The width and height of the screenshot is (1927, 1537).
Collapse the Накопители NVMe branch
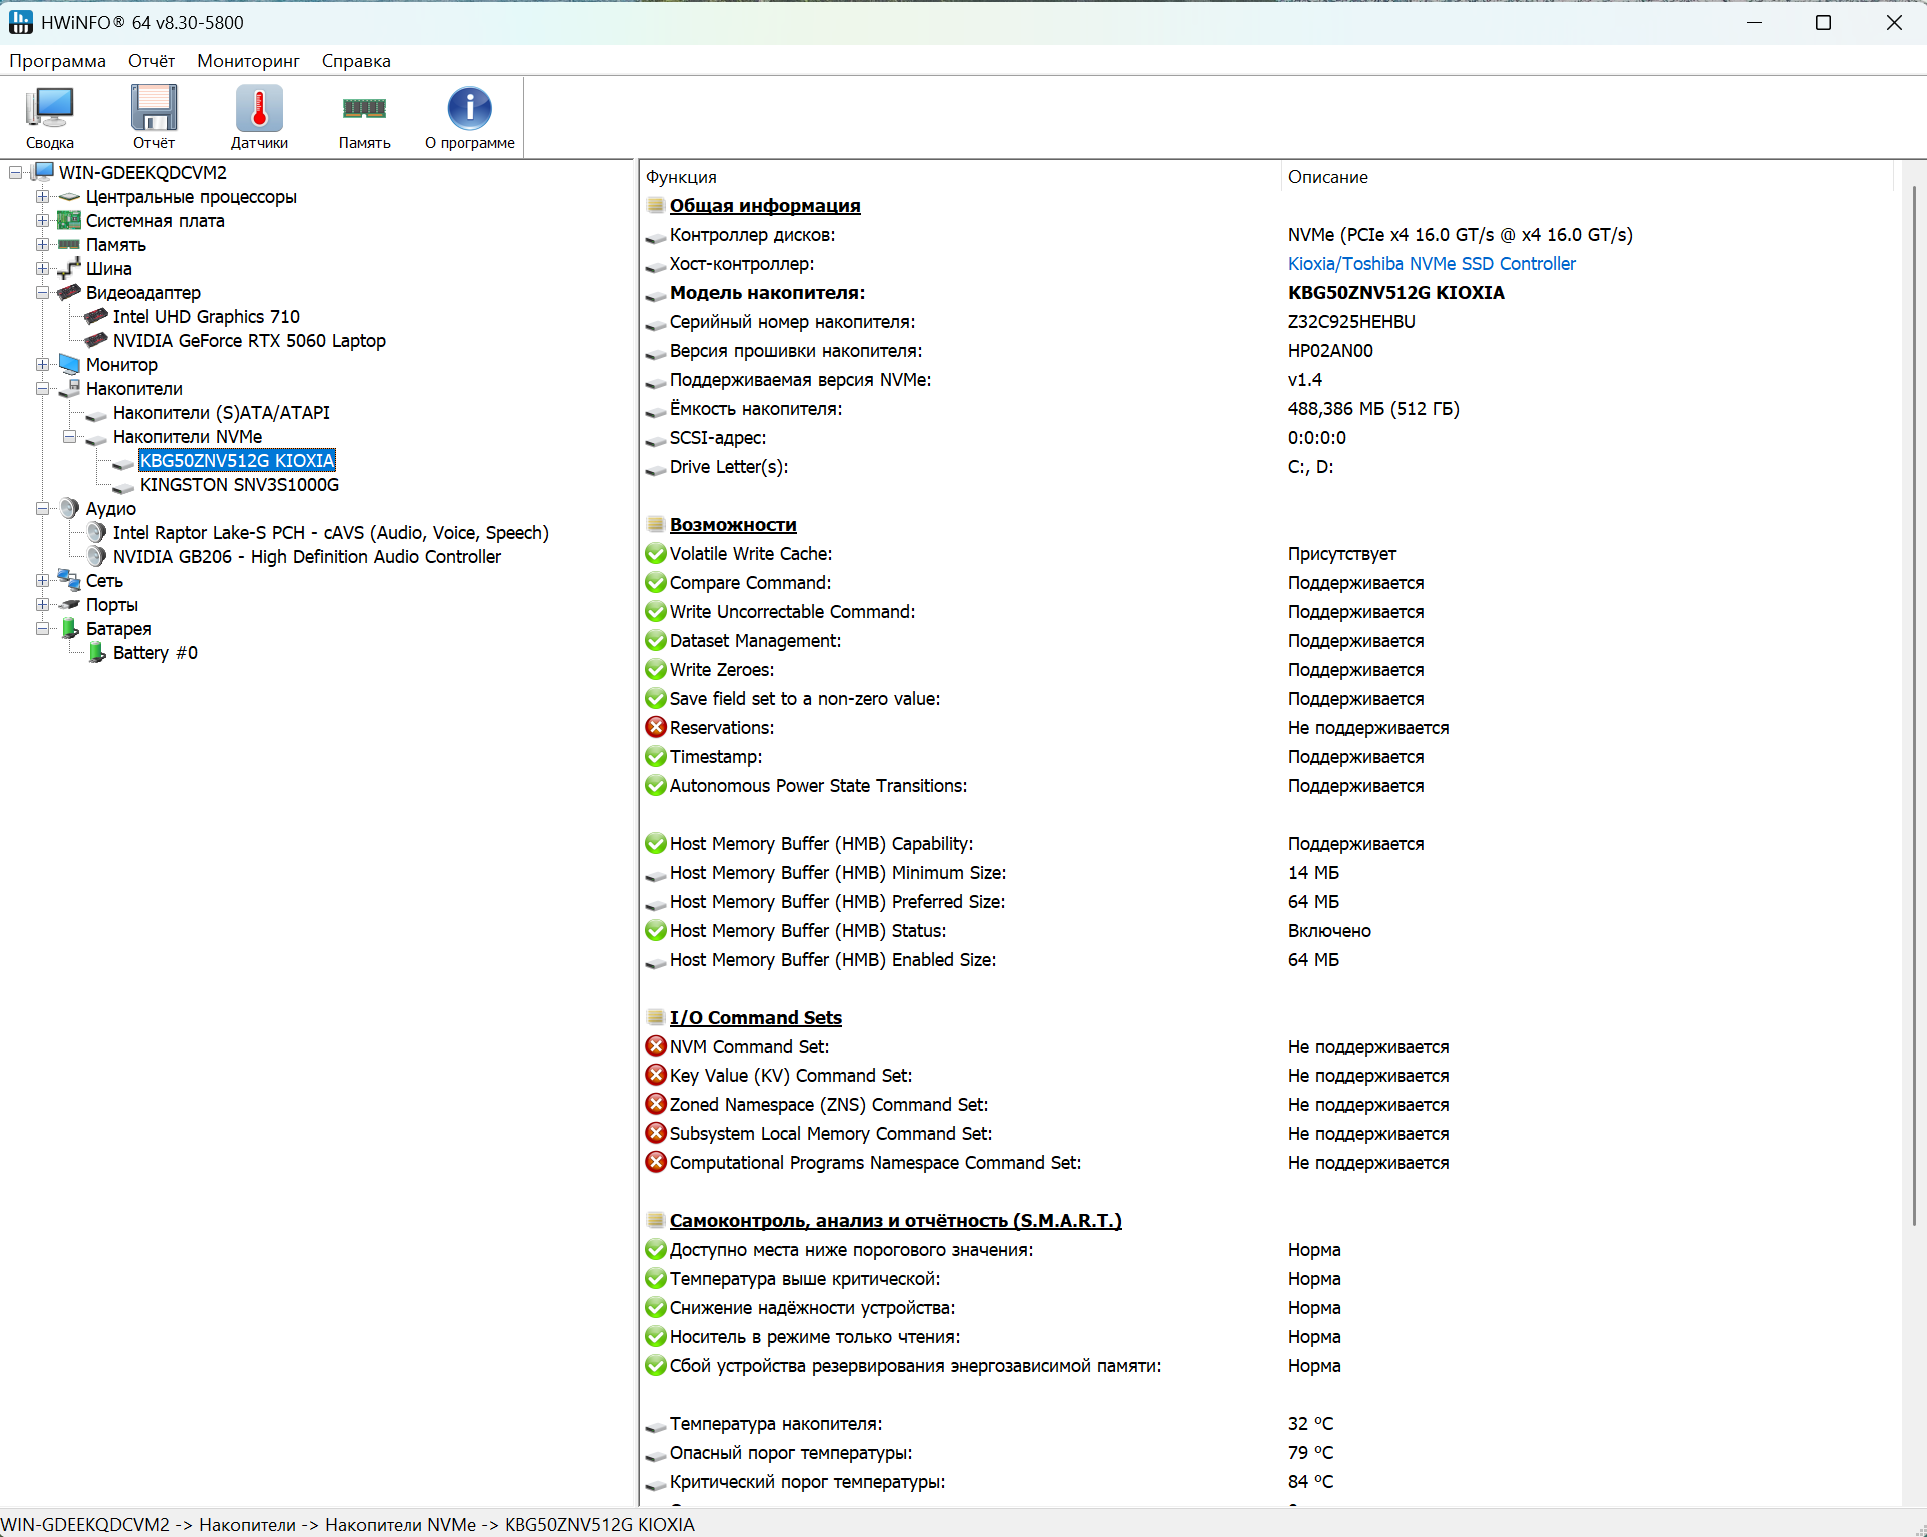[x=70, y=437]
